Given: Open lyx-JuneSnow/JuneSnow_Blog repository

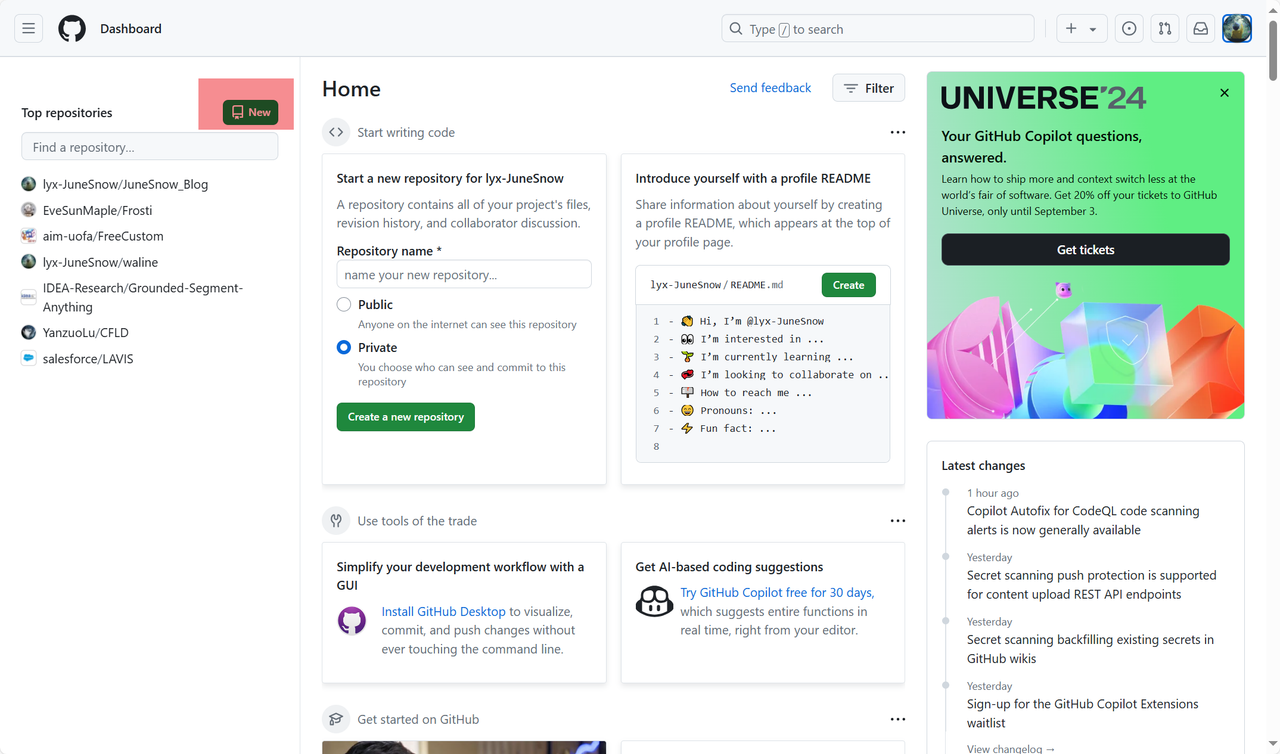Looking at the screenshot, I should (126, 184).
